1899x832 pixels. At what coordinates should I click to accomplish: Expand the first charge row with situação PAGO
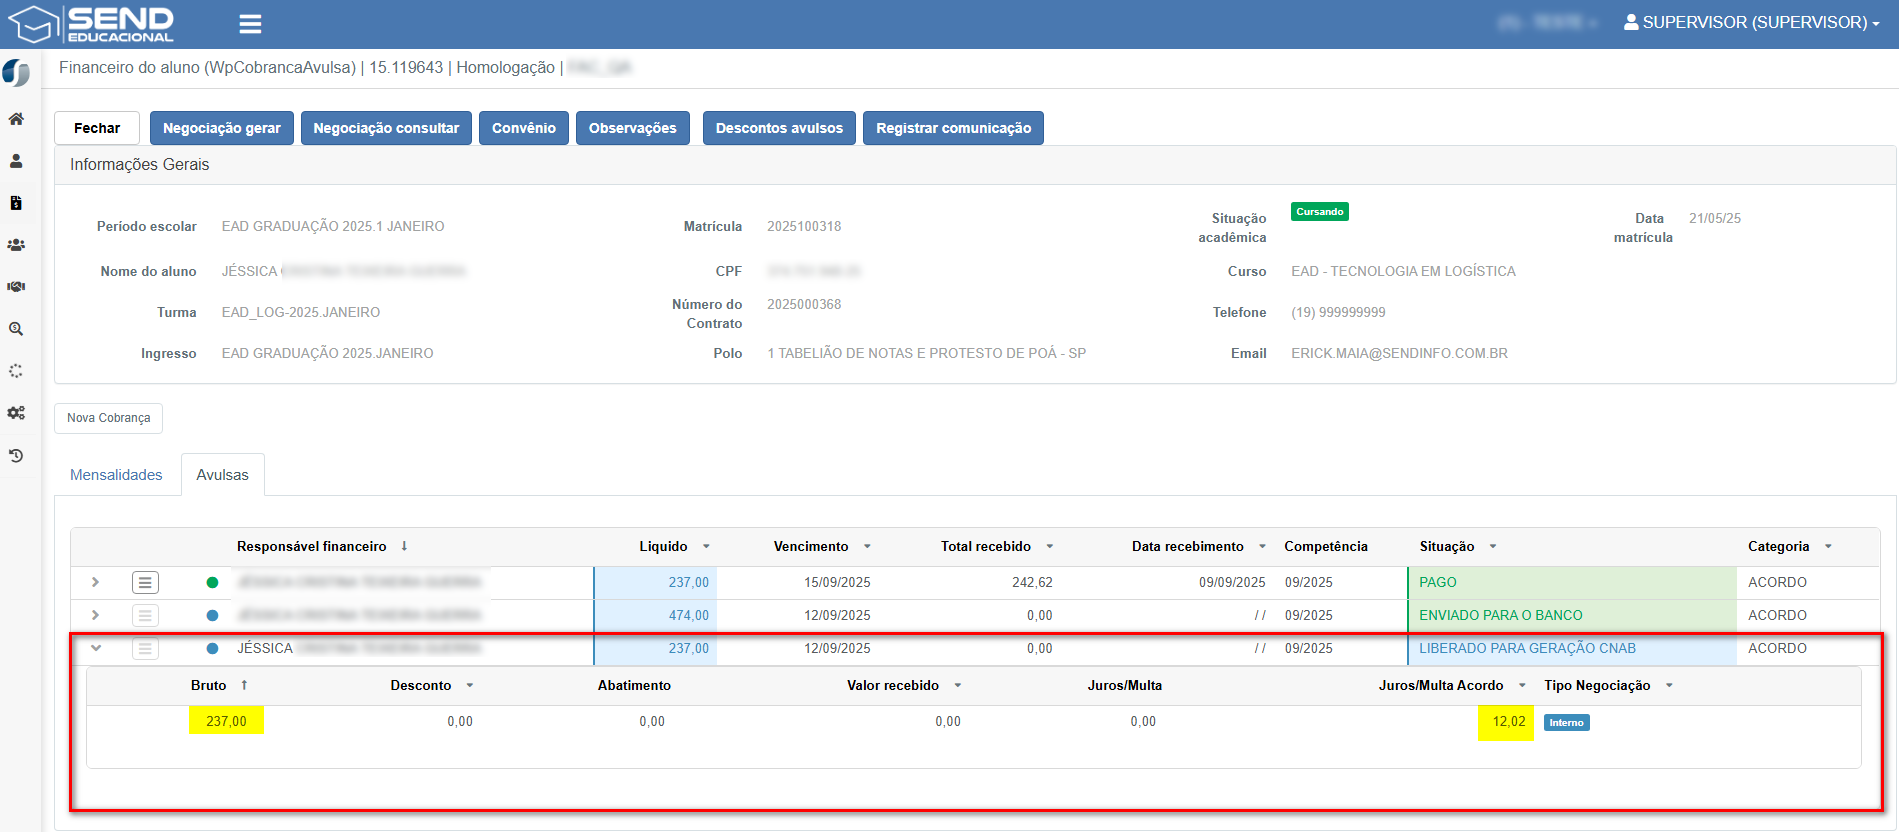96,582
